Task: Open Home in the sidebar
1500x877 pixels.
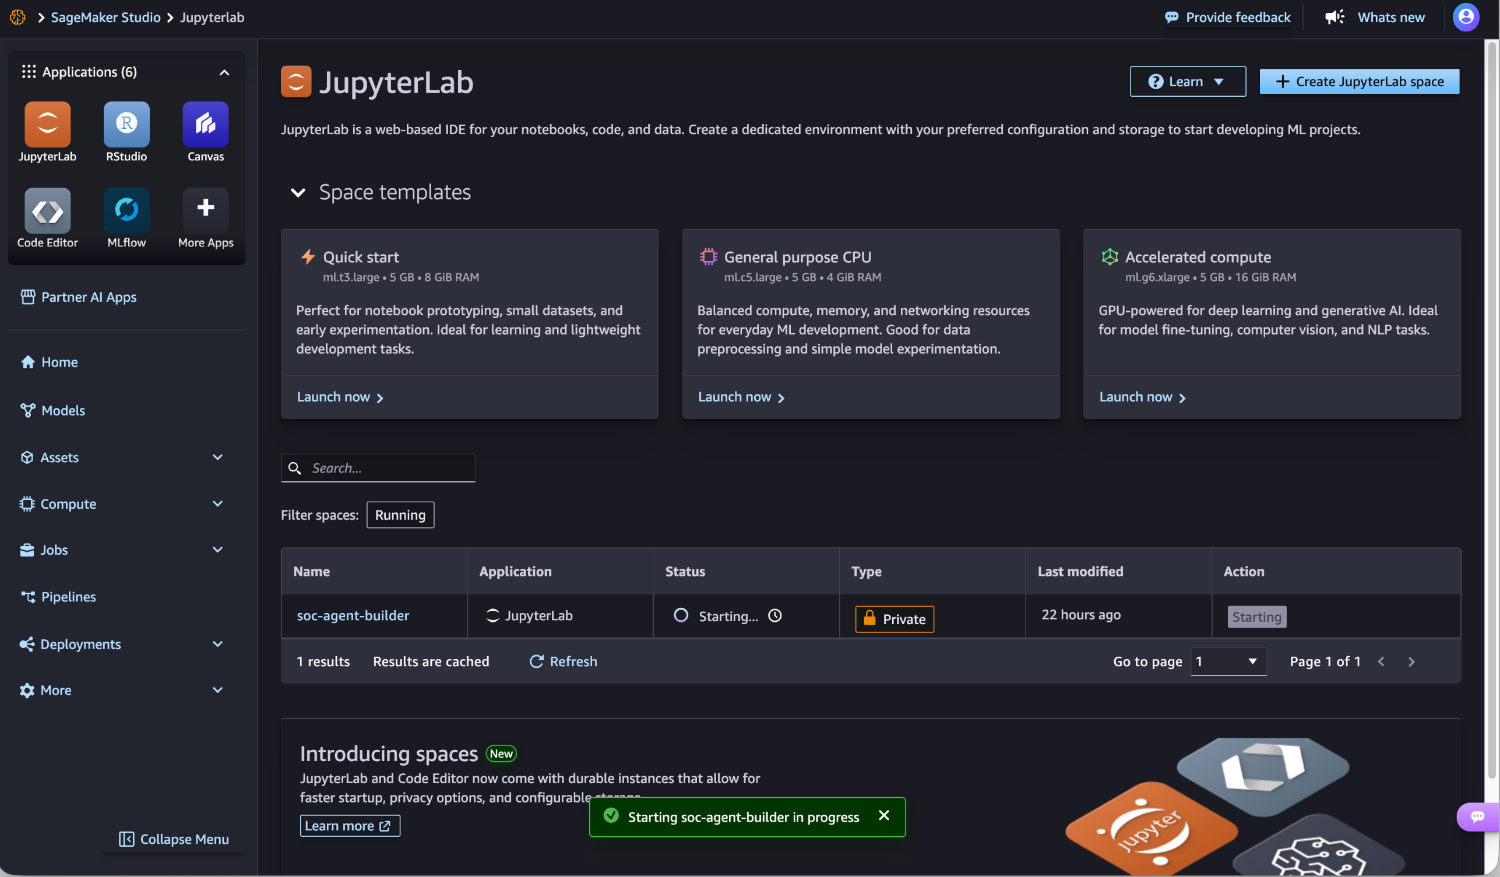Action: pyautogui.click(x=59, y=362)
